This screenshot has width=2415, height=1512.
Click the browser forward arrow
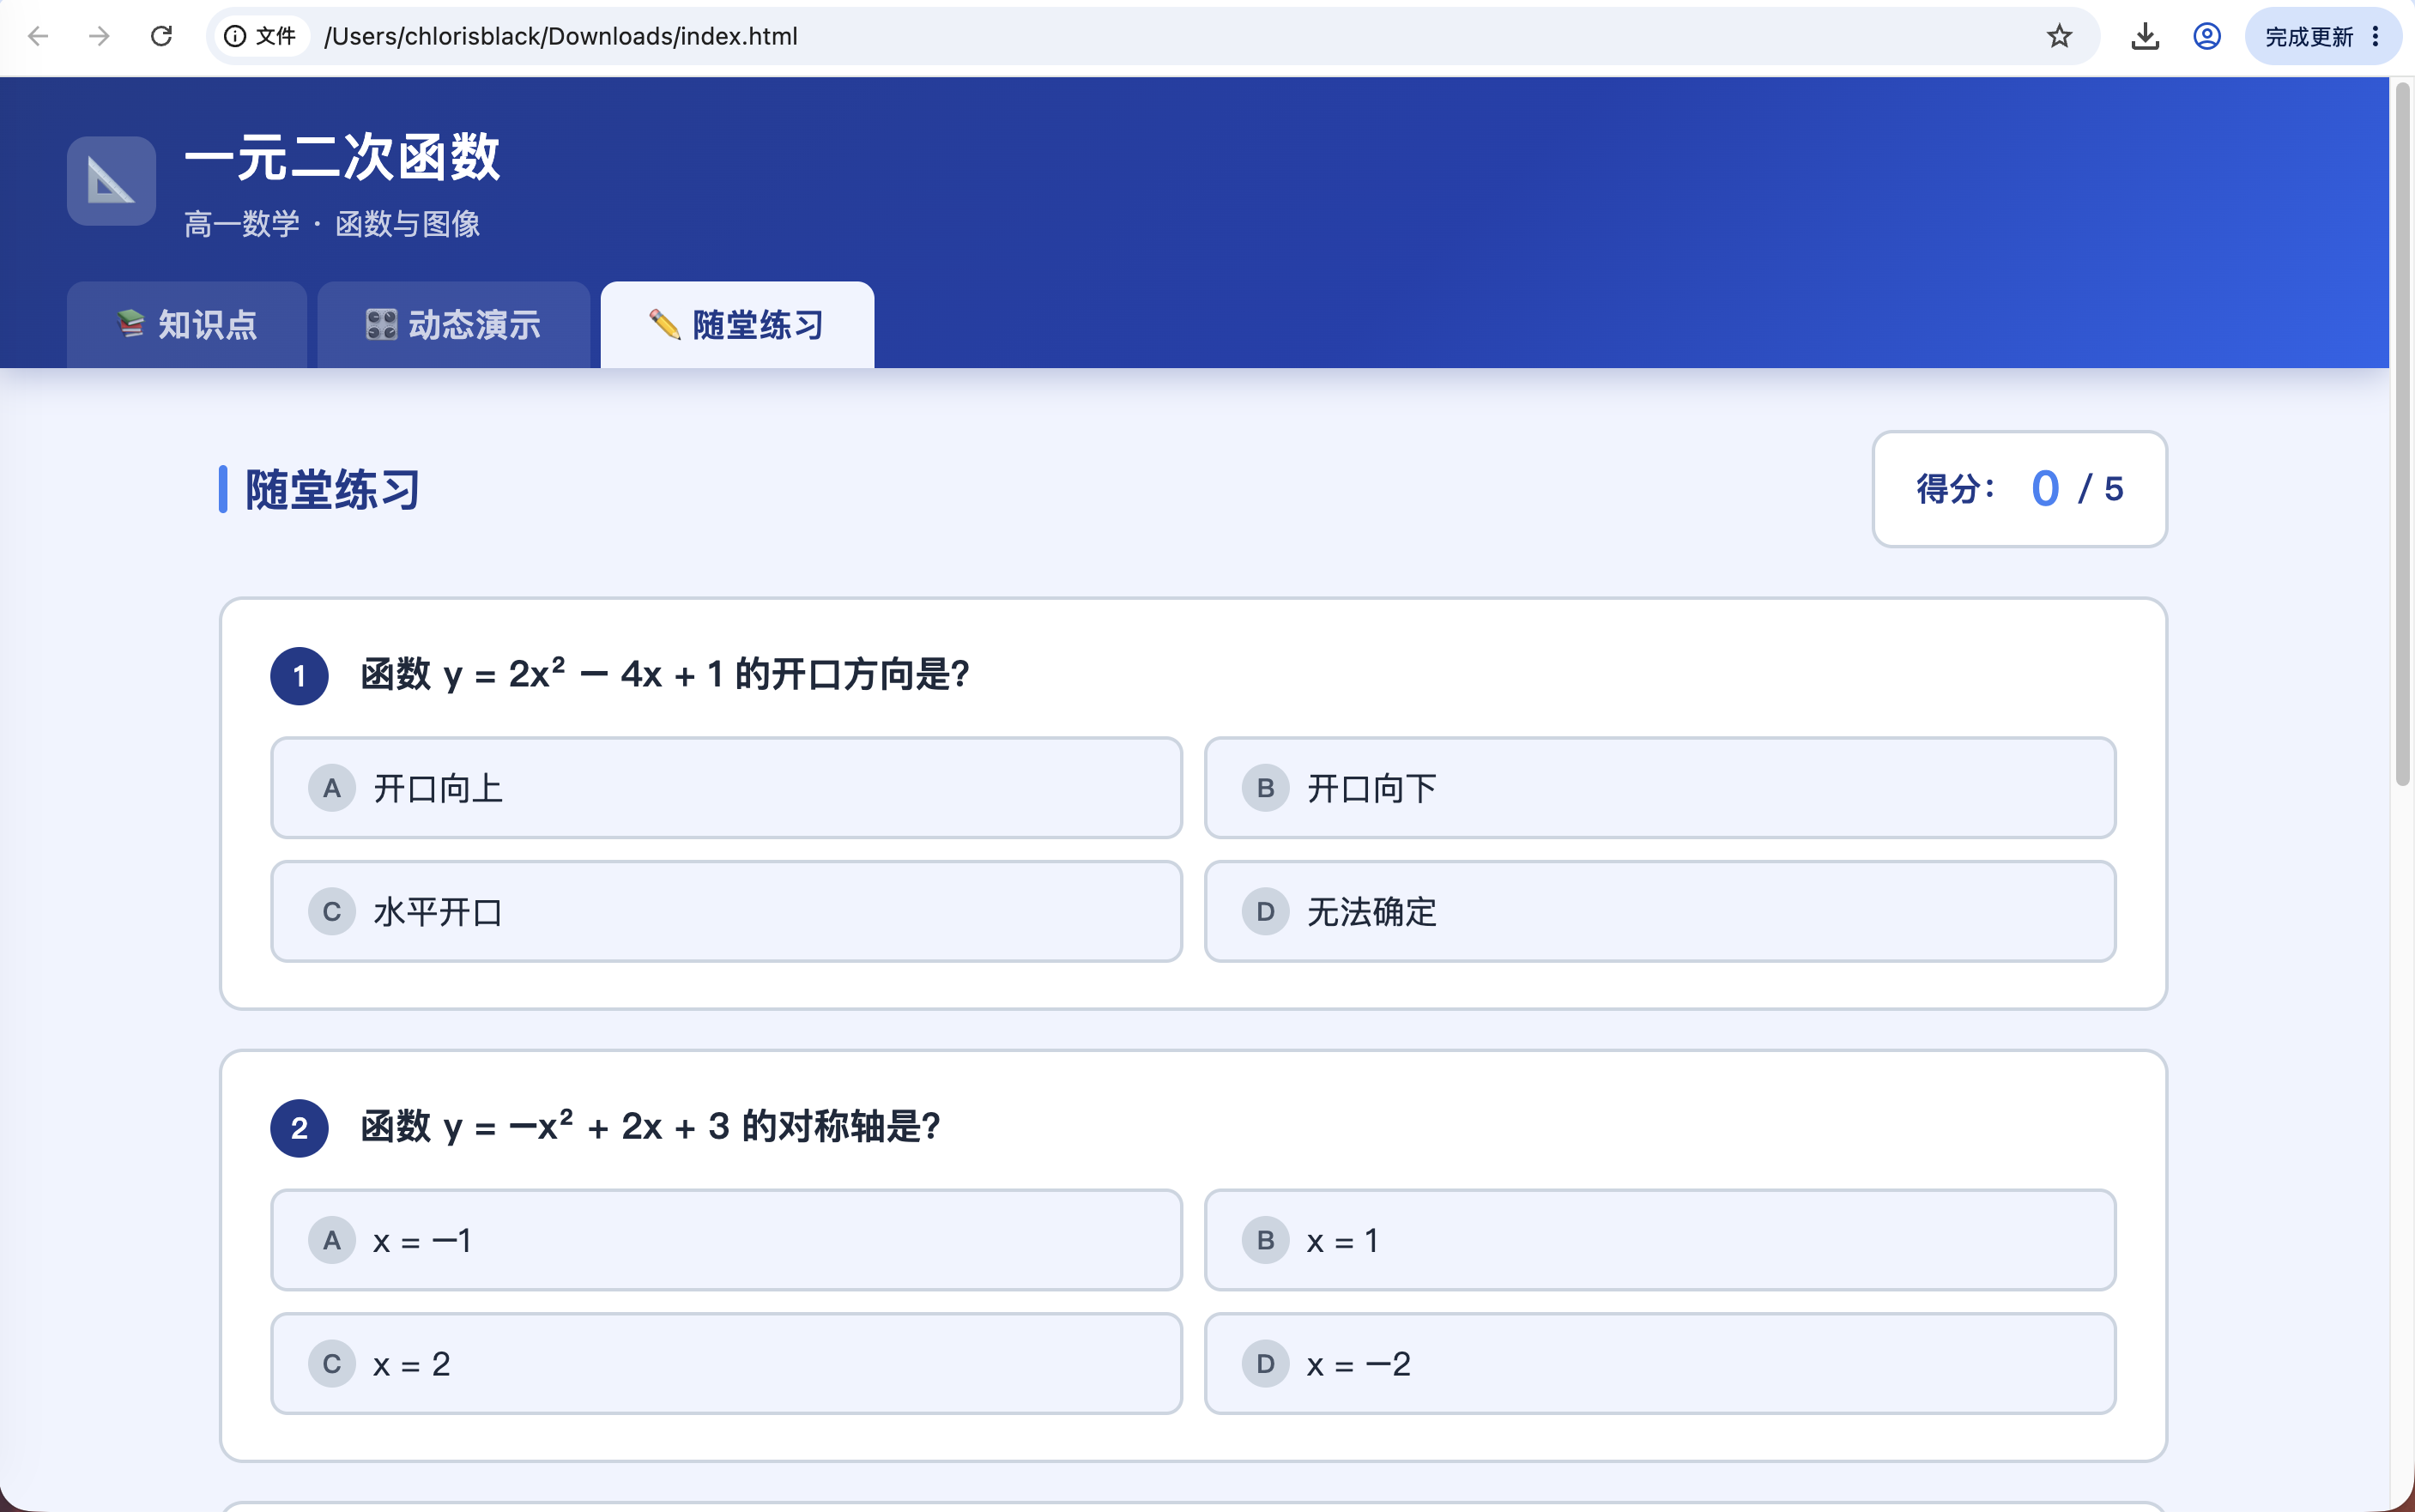point(99,36)
